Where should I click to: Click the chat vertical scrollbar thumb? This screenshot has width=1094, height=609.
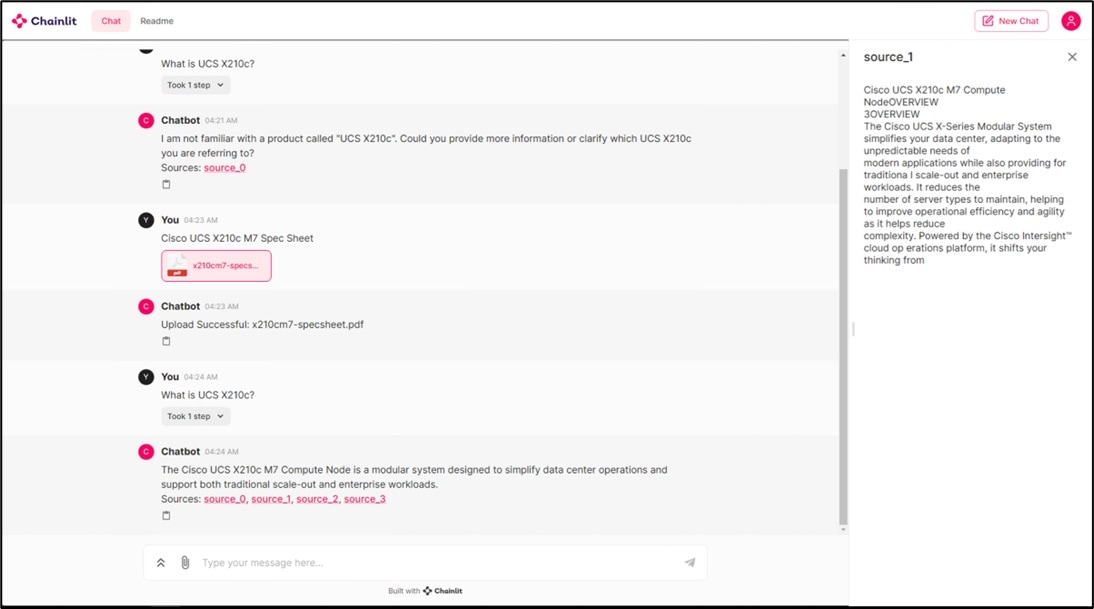(x=843, y=346)
